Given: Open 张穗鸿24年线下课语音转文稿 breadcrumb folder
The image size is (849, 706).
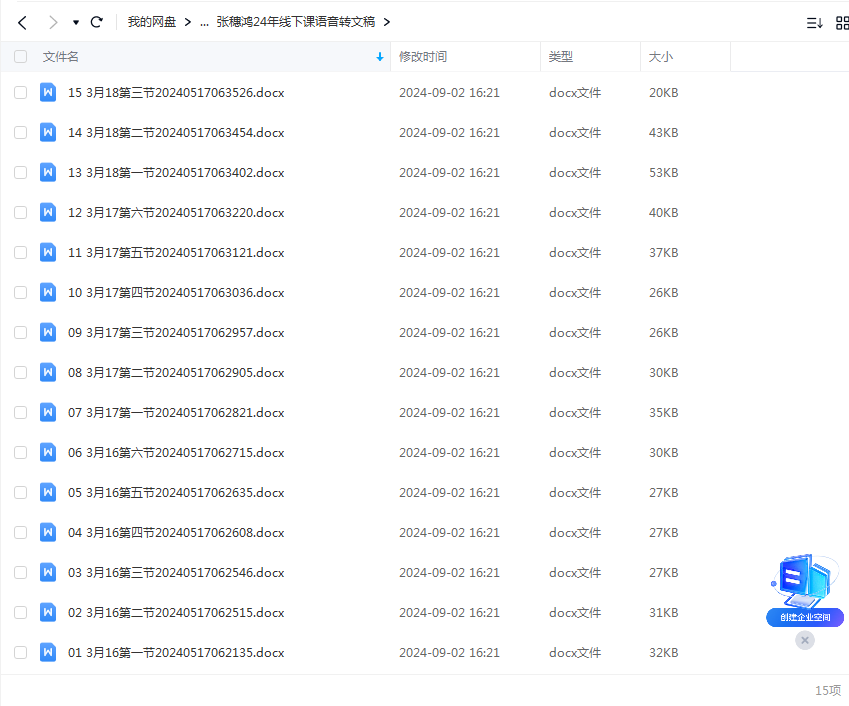Looking at the screenshot, I should pos(296,22).
